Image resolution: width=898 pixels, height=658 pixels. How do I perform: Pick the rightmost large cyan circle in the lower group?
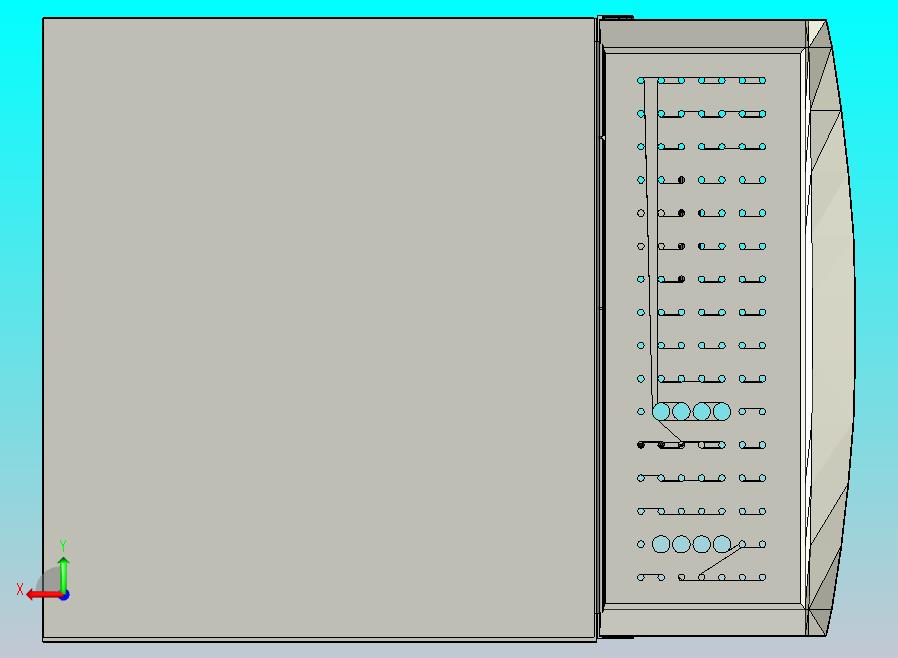pyautogui.click(x=722, y=544)
